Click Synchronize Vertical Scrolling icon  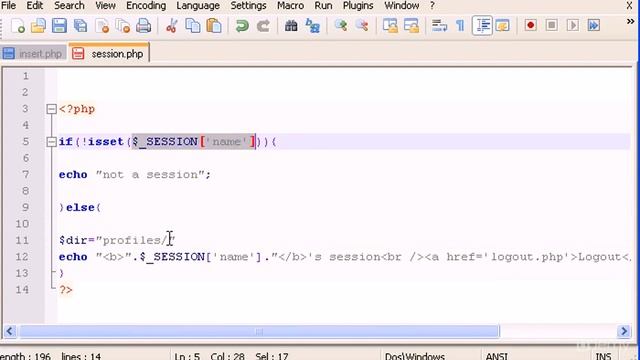390,26
